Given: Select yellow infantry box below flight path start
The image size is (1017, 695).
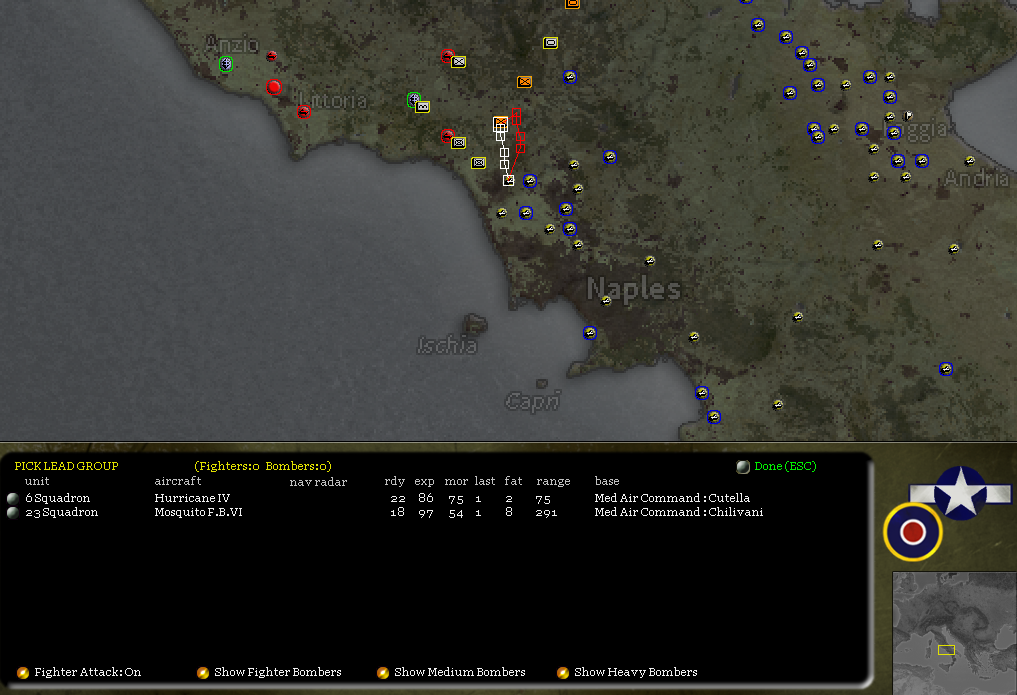Looking at the screenshot, I should pos(459,143).
